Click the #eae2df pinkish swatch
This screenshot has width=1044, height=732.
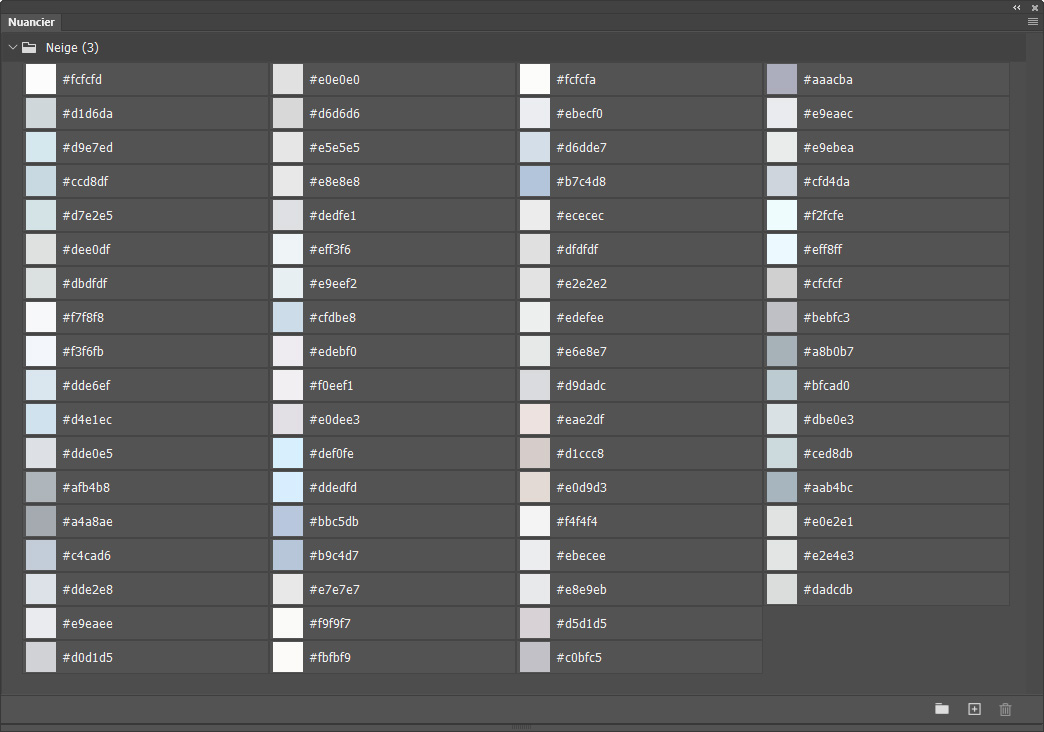click(535, 420)
